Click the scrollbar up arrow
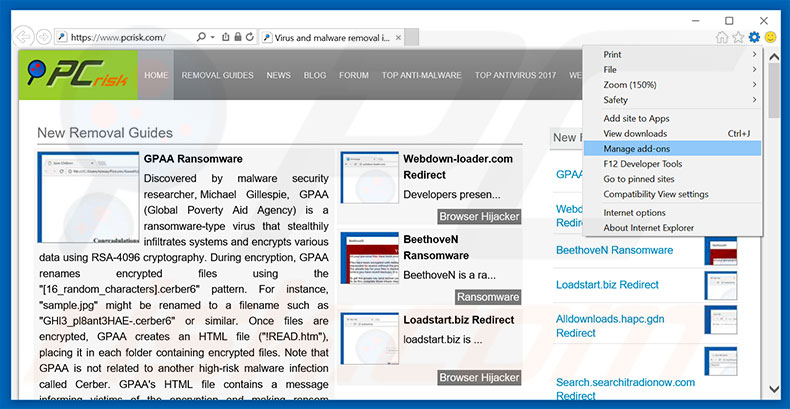Image resolution: width=790 pixels, height=409 pixels. click(x=774, y=57)
